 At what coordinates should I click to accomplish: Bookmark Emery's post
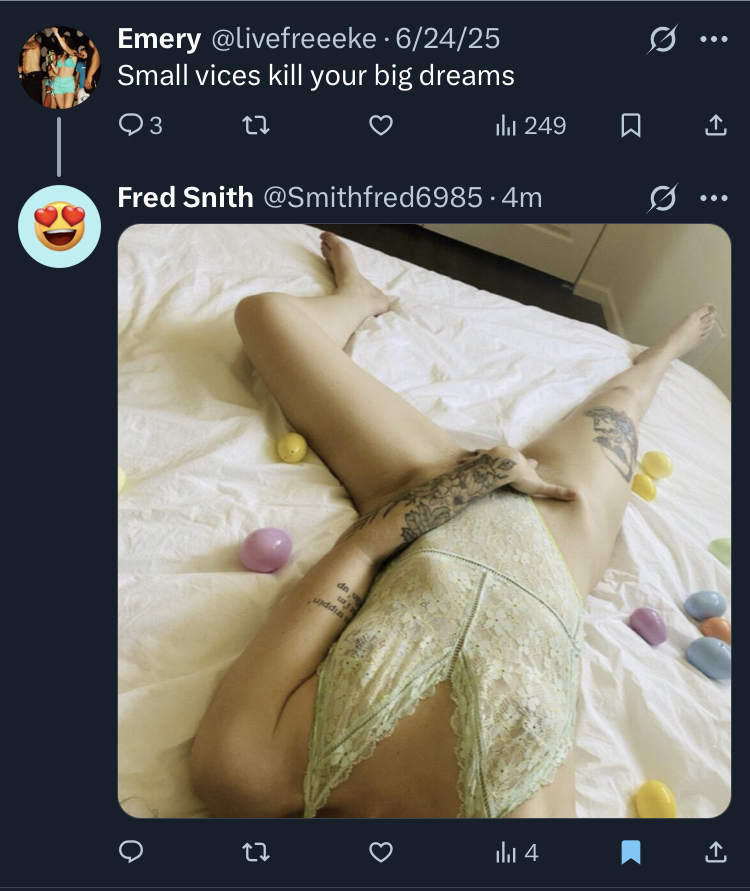(631, 125)
